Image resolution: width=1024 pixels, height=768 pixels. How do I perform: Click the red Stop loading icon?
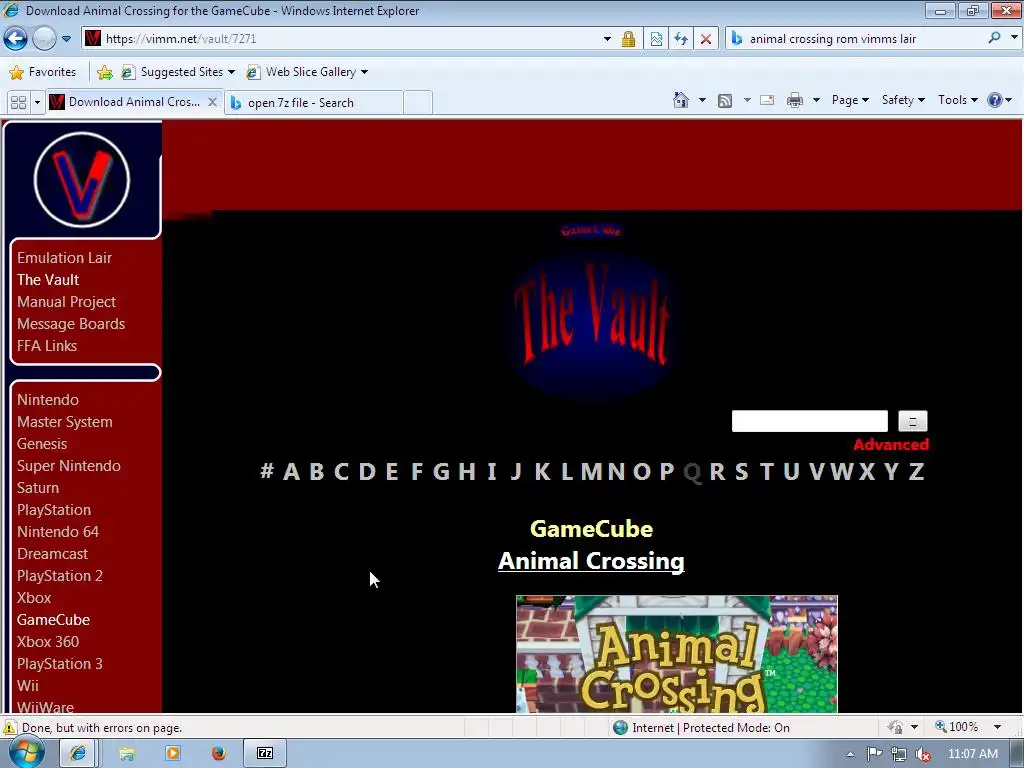coord(706,39)
